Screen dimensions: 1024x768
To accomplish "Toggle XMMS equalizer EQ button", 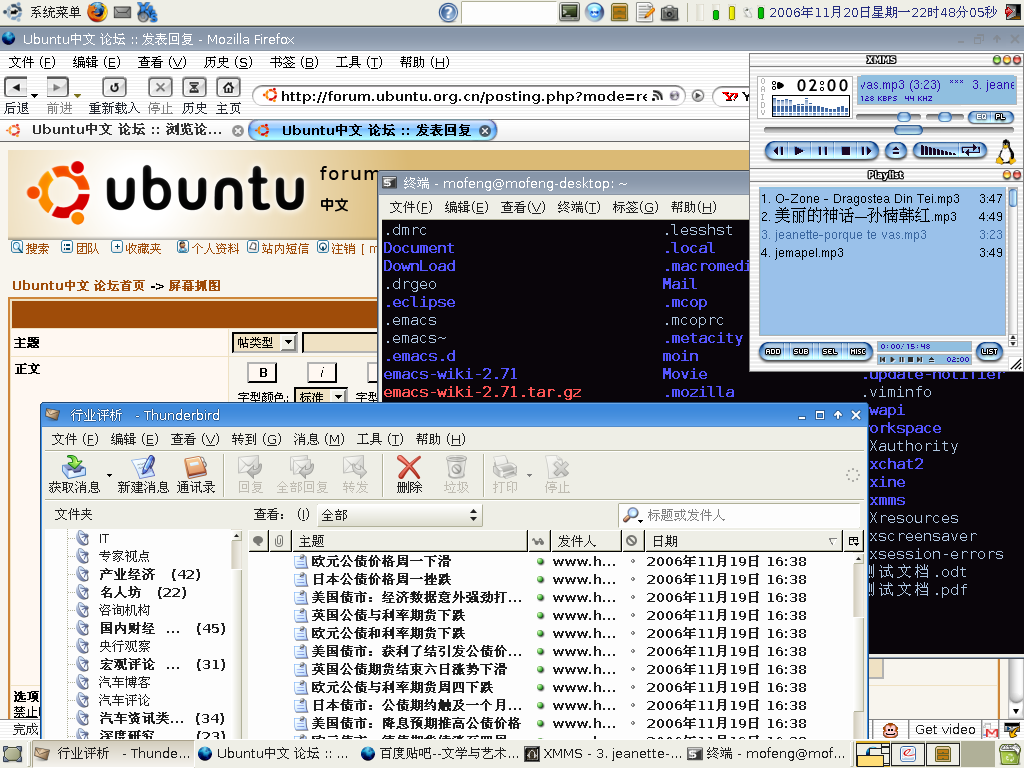I will pos(980,116).
